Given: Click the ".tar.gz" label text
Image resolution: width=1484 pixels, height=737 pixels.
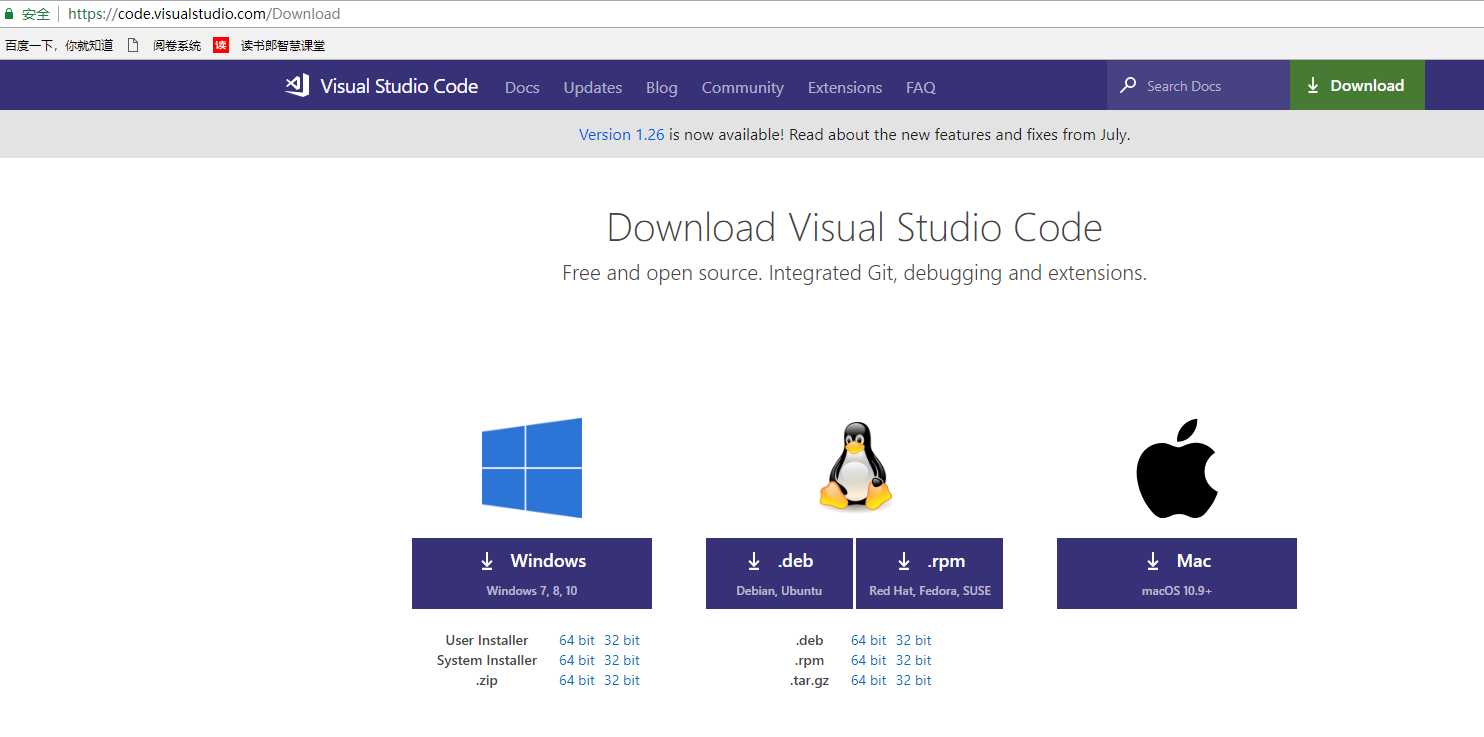Looking at the screenshot, I should tap(809, 680).
